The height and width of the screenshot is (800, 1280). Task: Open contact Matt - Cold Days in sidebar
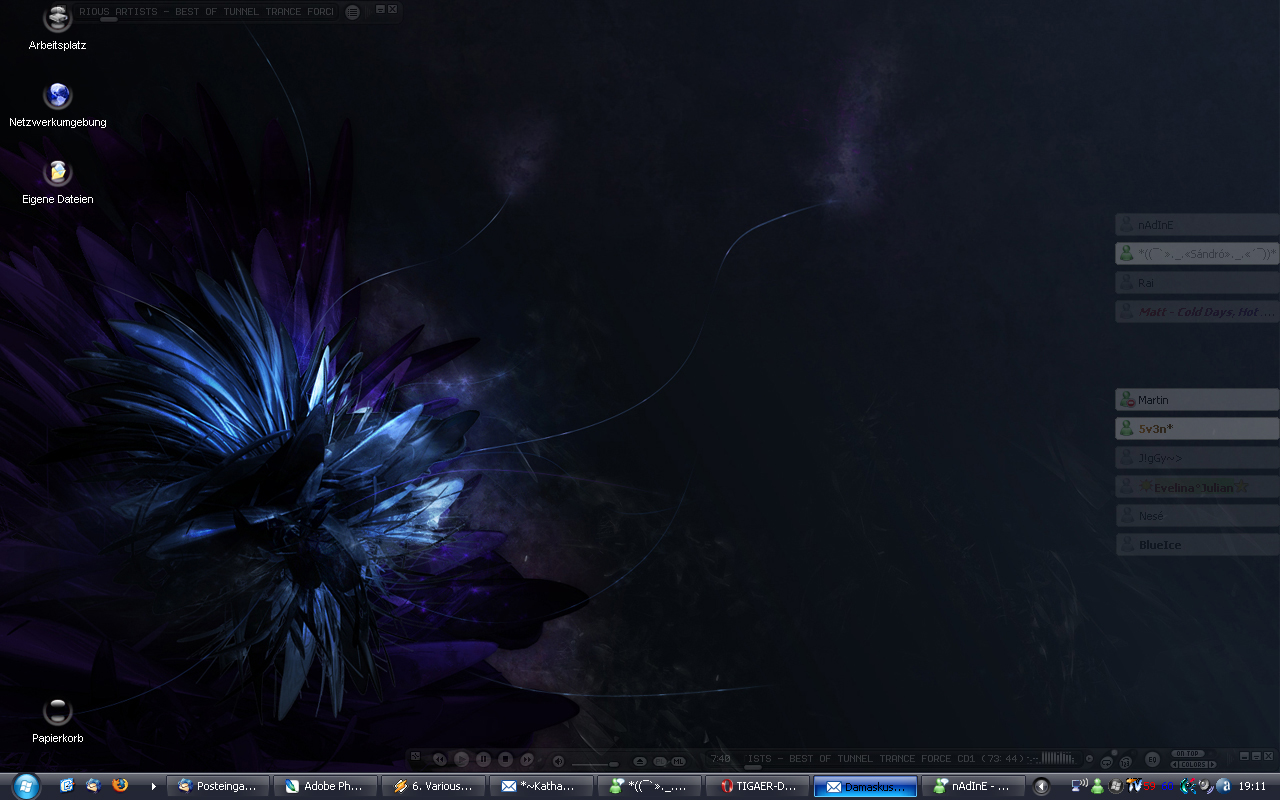(1197, 312)
